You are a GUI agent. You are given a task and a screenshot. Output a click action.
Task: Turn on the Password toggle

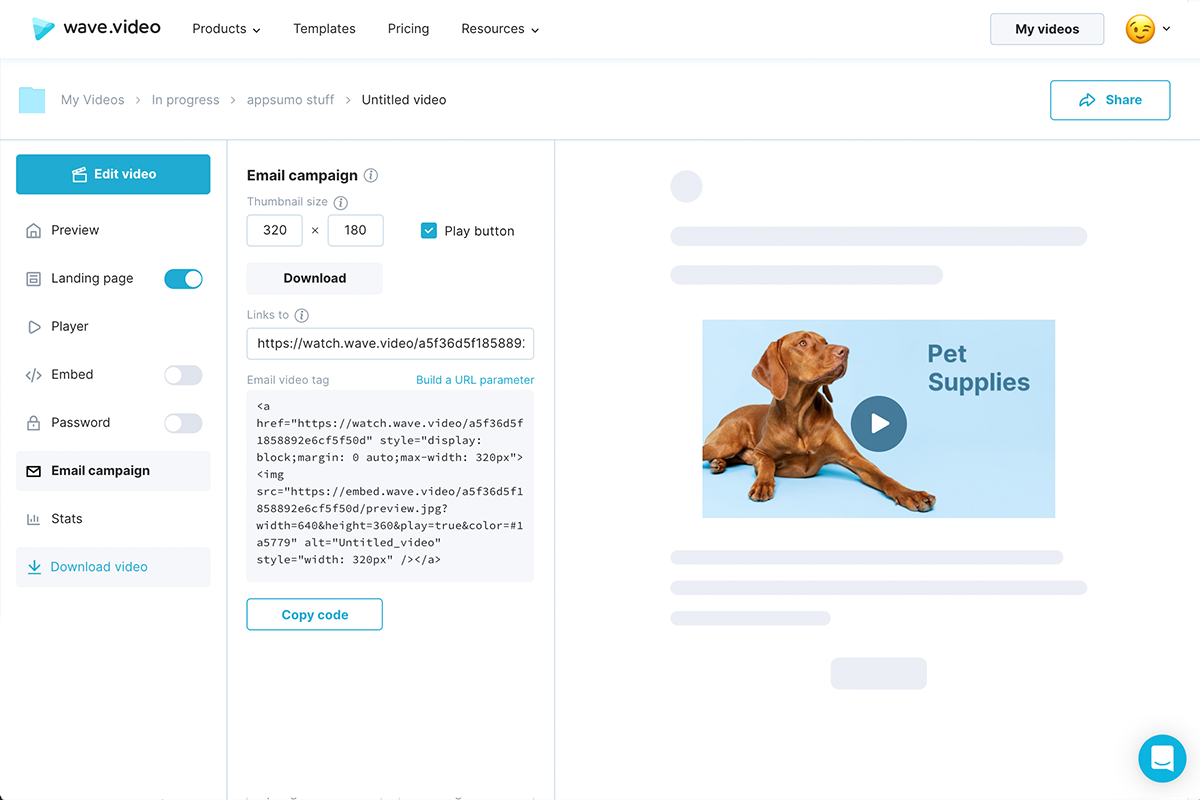[183, 423]
